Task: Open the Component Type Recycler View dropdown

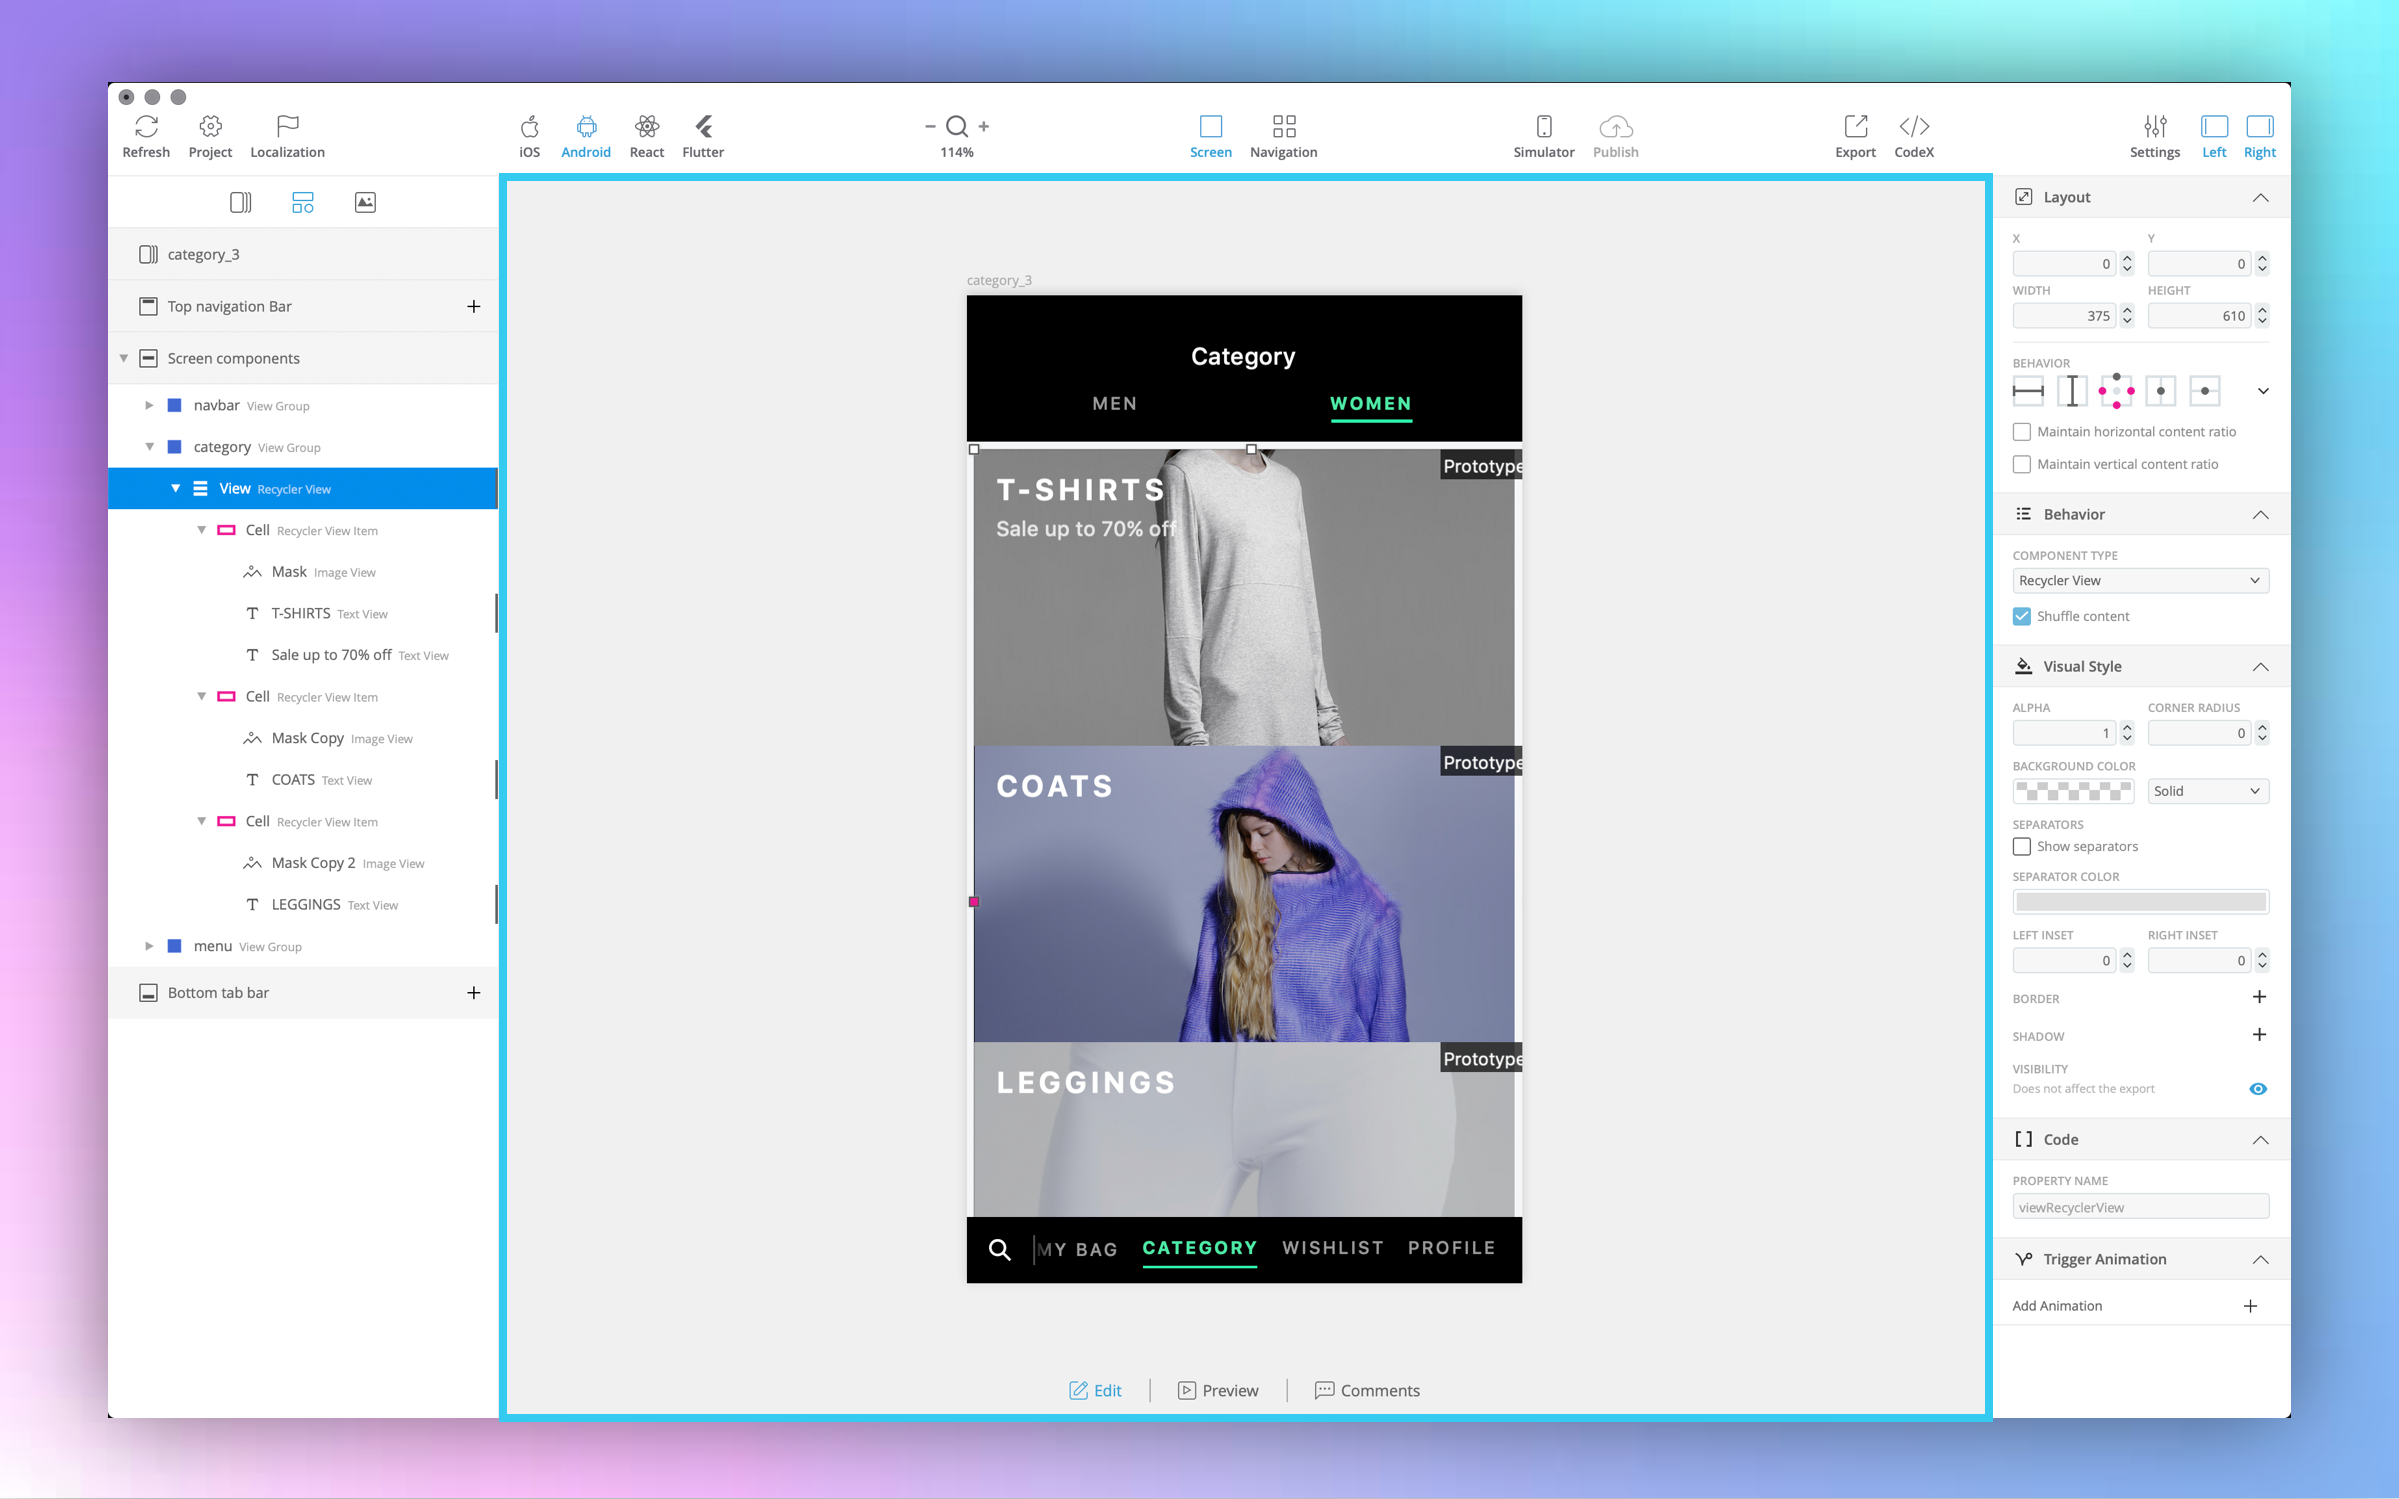Action: 2140,581
